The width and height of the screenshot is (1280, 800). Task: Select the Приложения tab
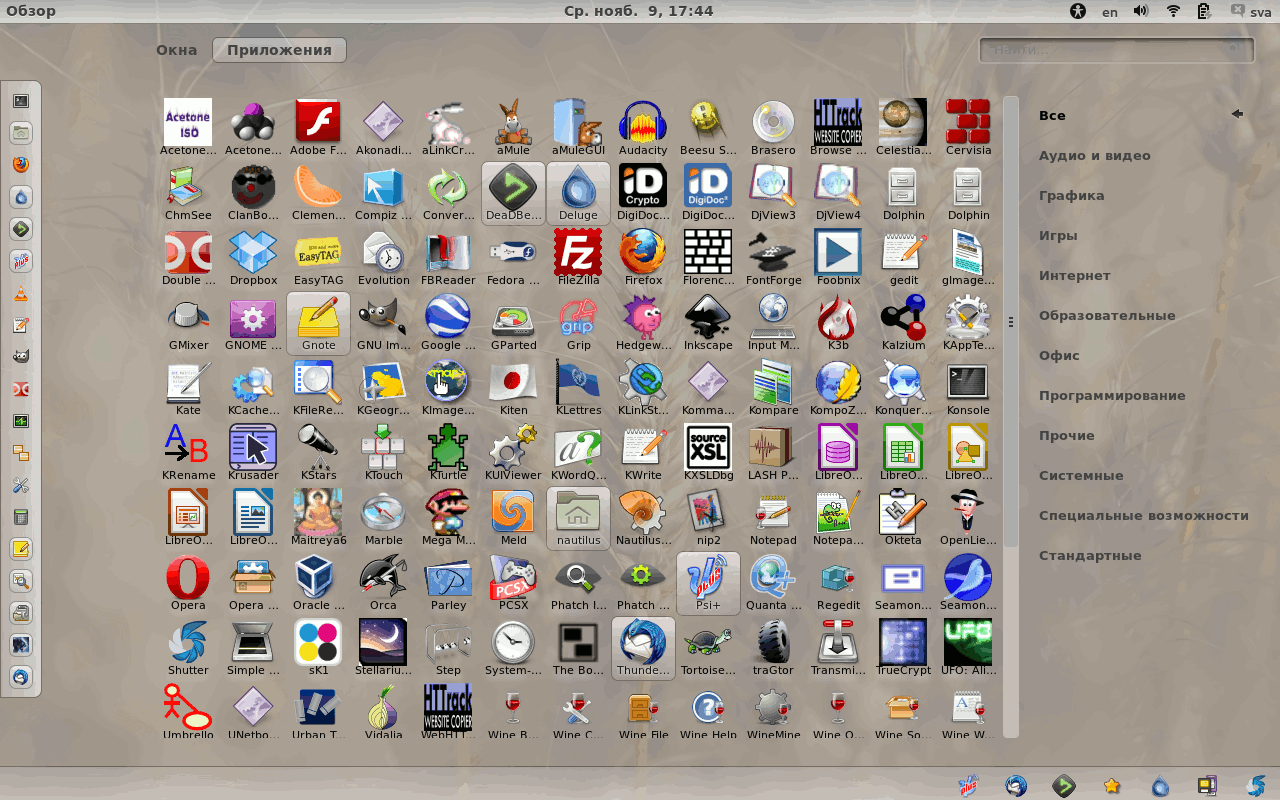[279, 50]
